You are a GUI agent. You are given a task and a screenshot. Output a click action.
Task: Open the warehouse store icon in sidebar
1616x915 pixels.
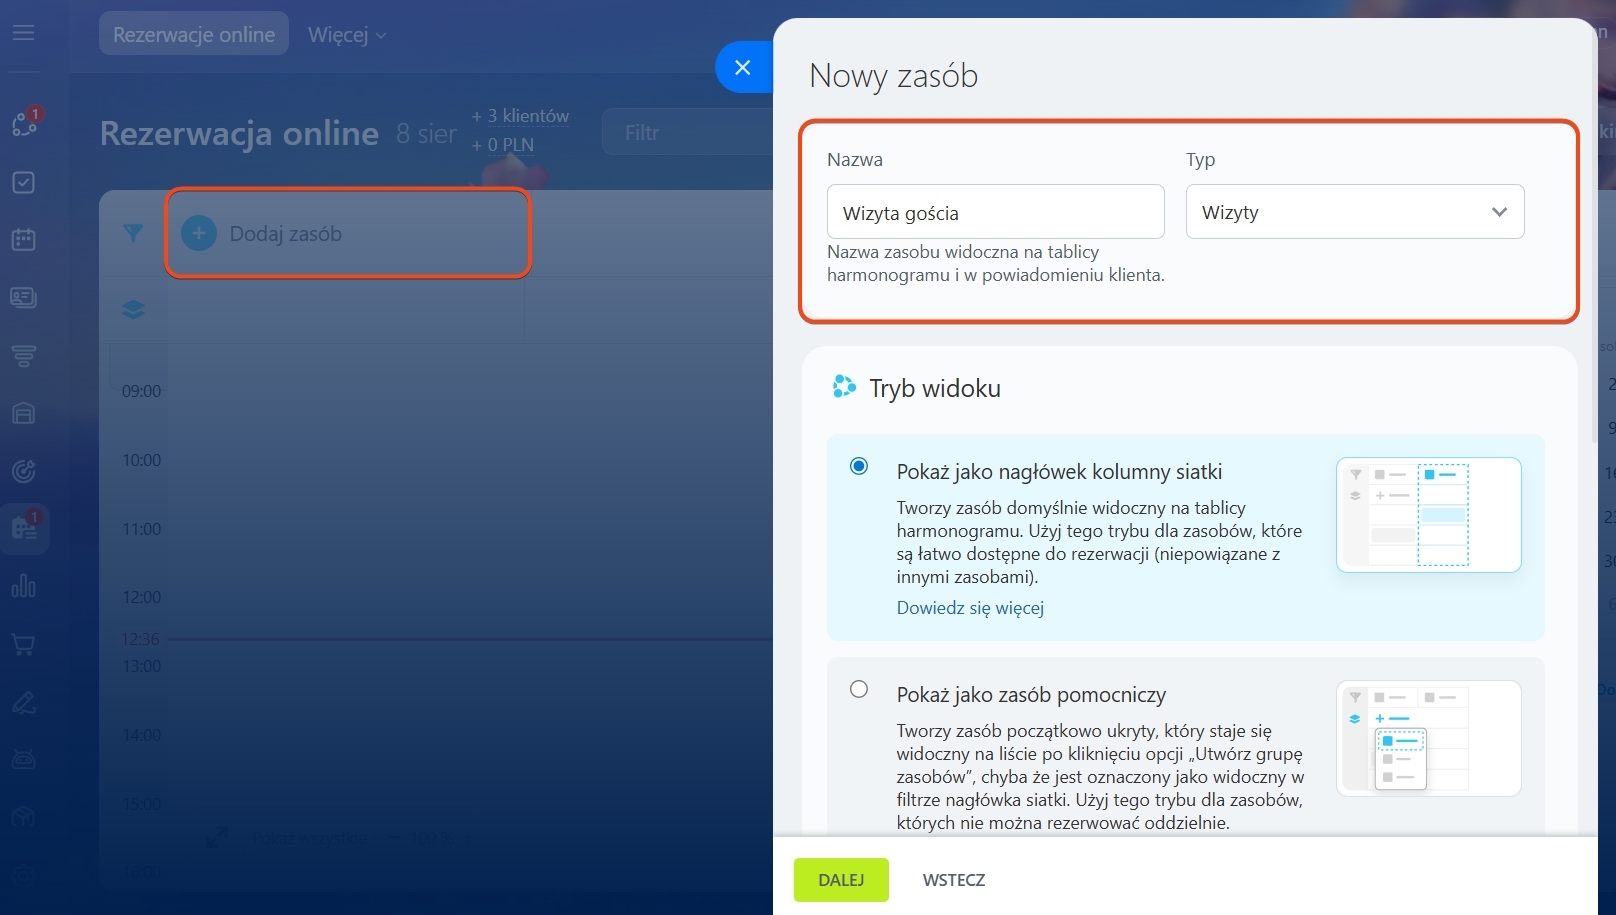(23, 413)
